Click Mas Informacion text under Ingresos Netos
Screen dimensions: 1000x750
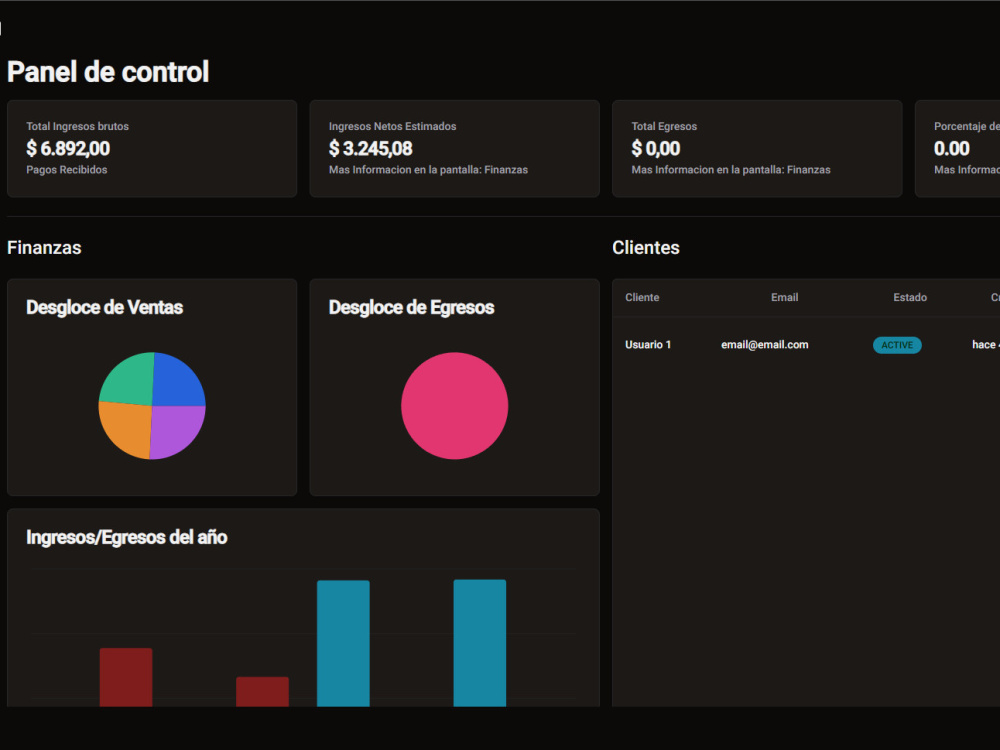click(x=429, y=170)
